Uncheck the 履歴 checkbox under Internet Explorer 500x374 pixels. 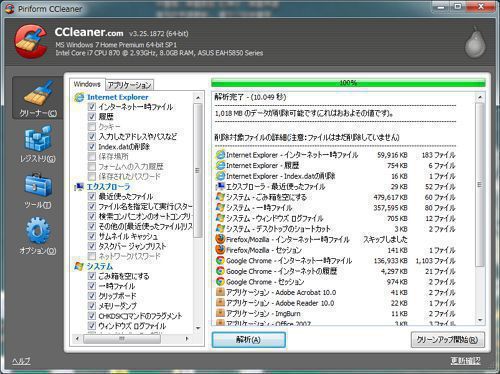pos(92,117)
